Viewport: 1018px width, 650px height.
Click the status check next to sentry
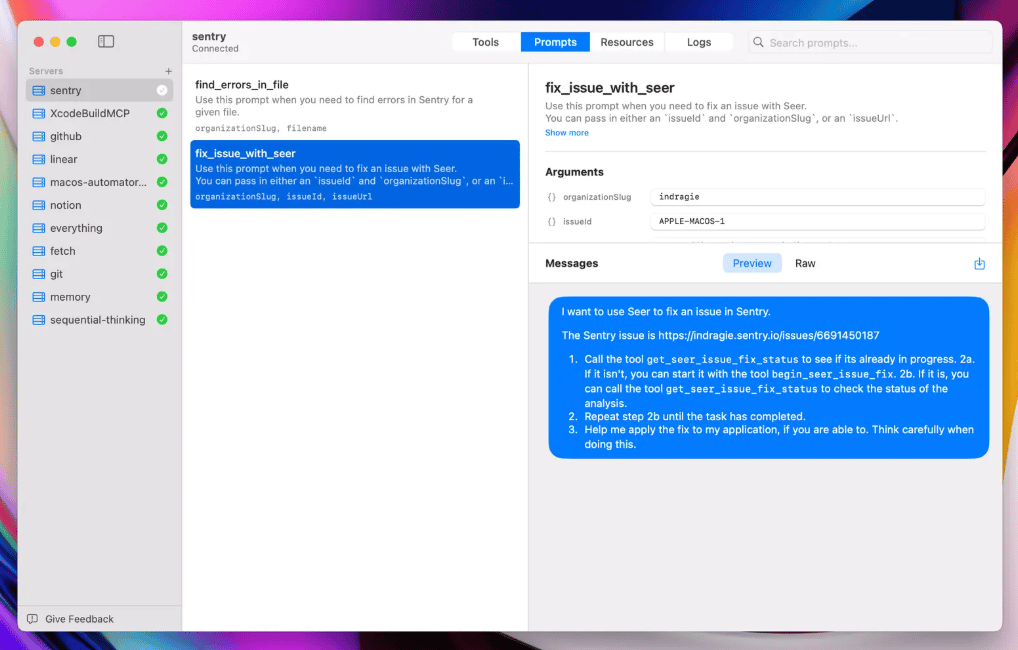click(x=162, y=90)
